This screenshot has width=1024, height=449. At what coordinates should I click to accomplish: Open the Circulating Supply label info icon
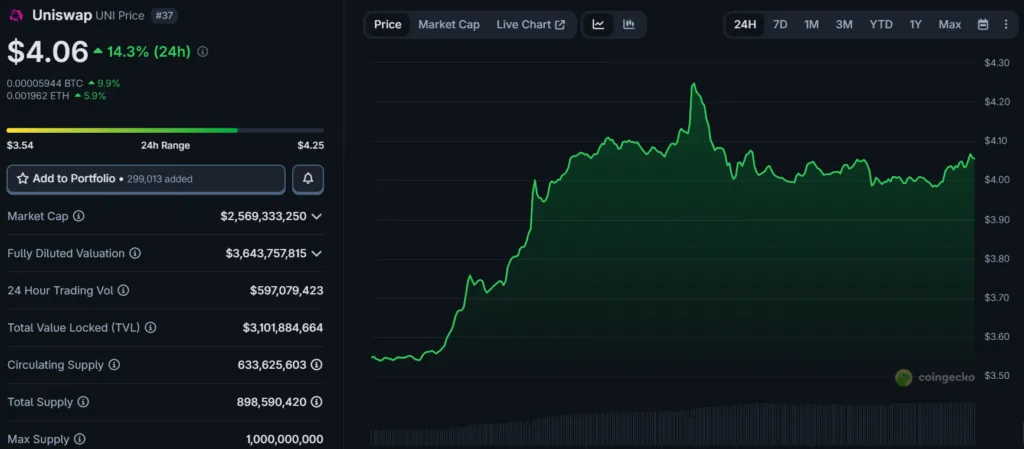coord(114,365)
